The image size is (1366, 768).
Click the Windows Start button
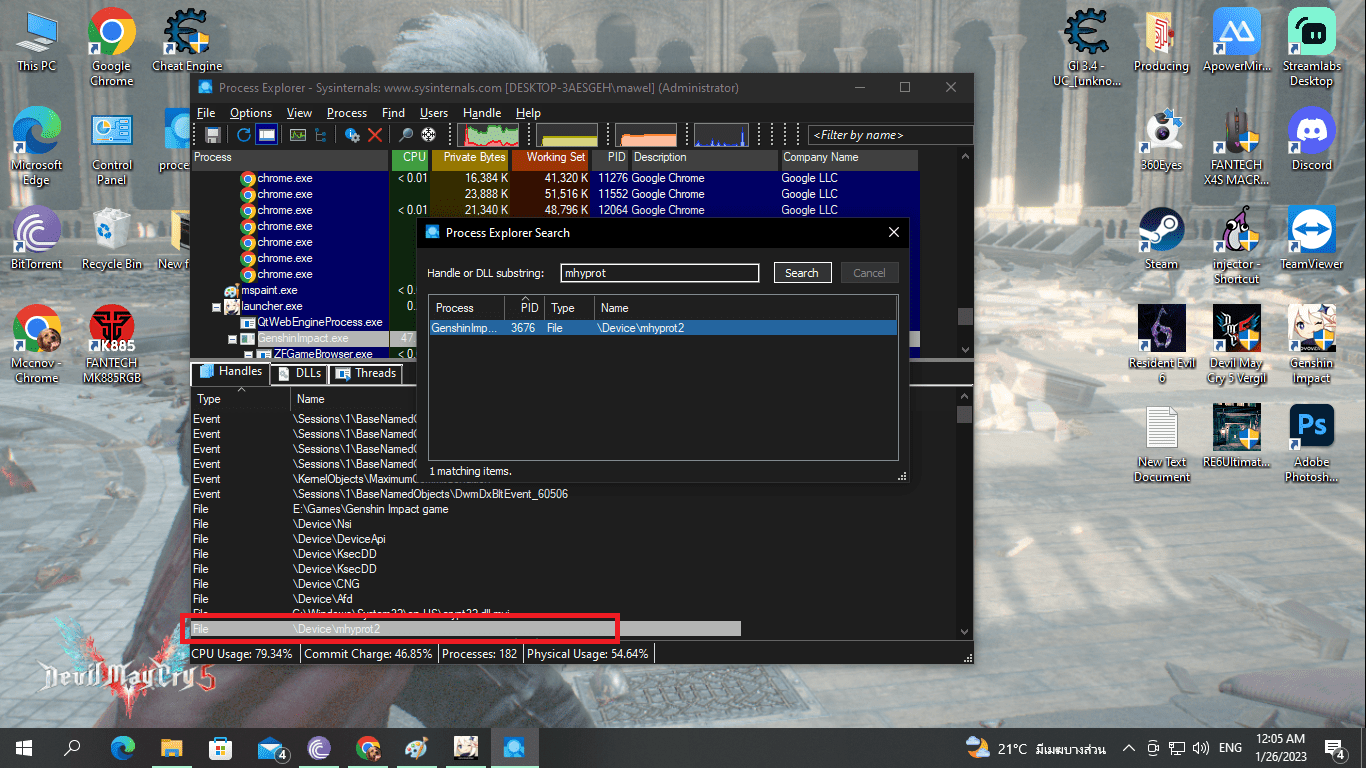tap(24, 748)
